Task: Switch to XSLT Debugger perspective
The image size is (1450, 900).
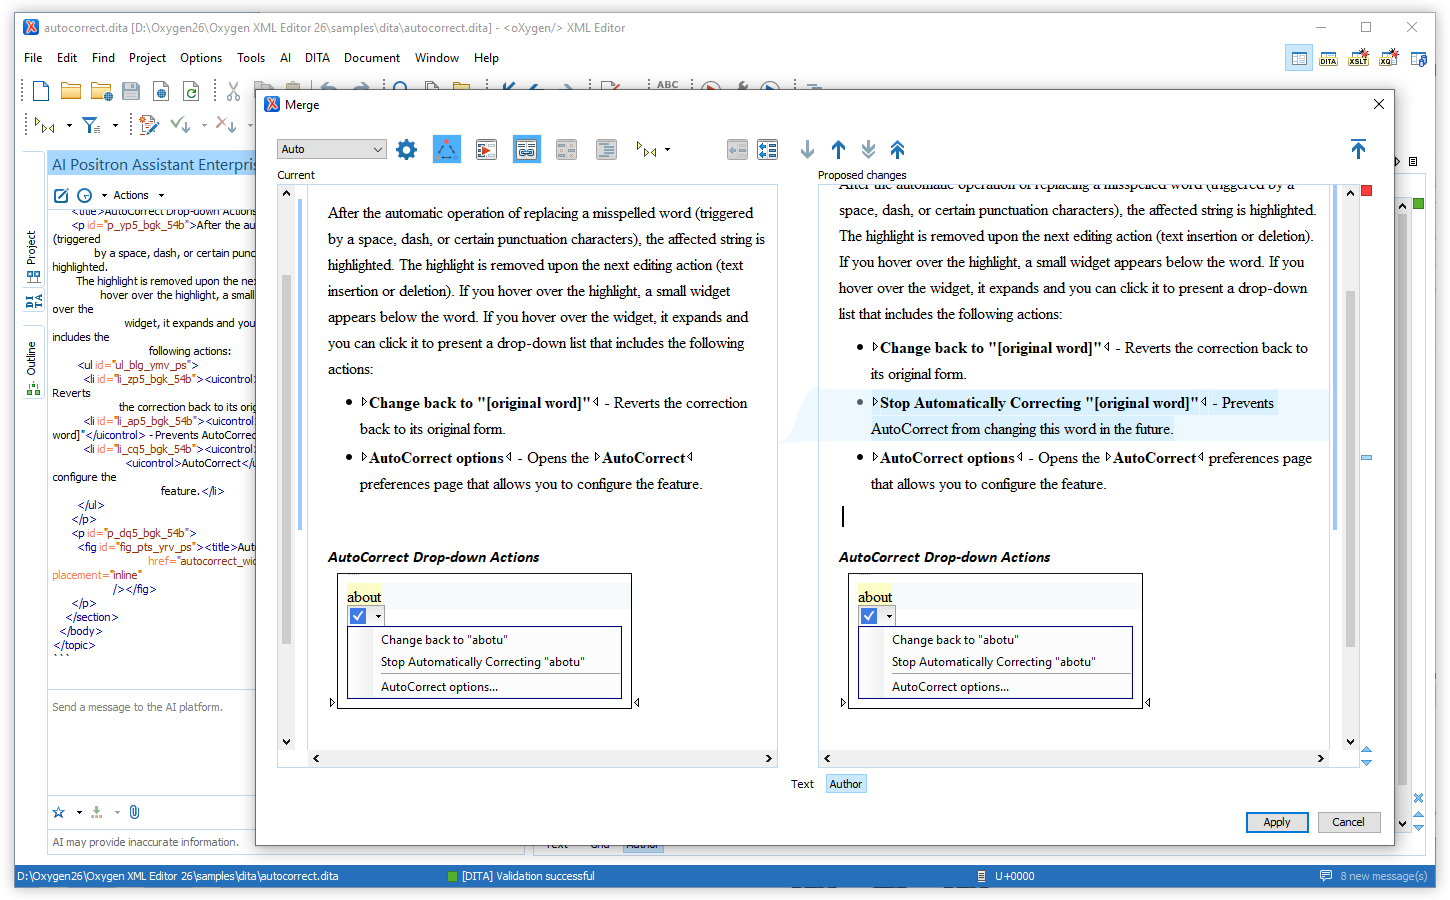Action: tap(1358, 59)
